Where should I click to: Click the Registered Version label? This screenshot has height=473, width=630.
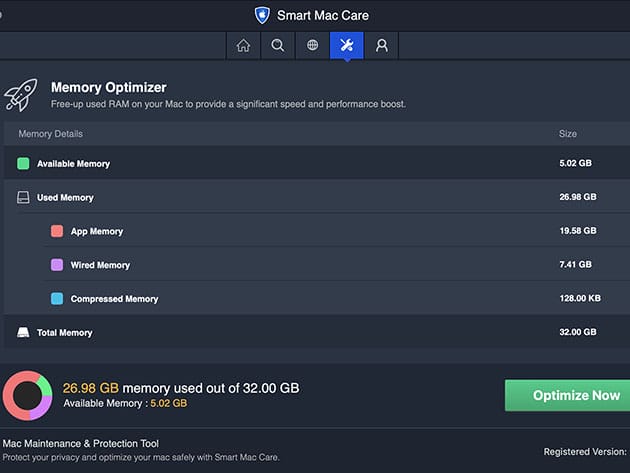(x=586, y=452)
